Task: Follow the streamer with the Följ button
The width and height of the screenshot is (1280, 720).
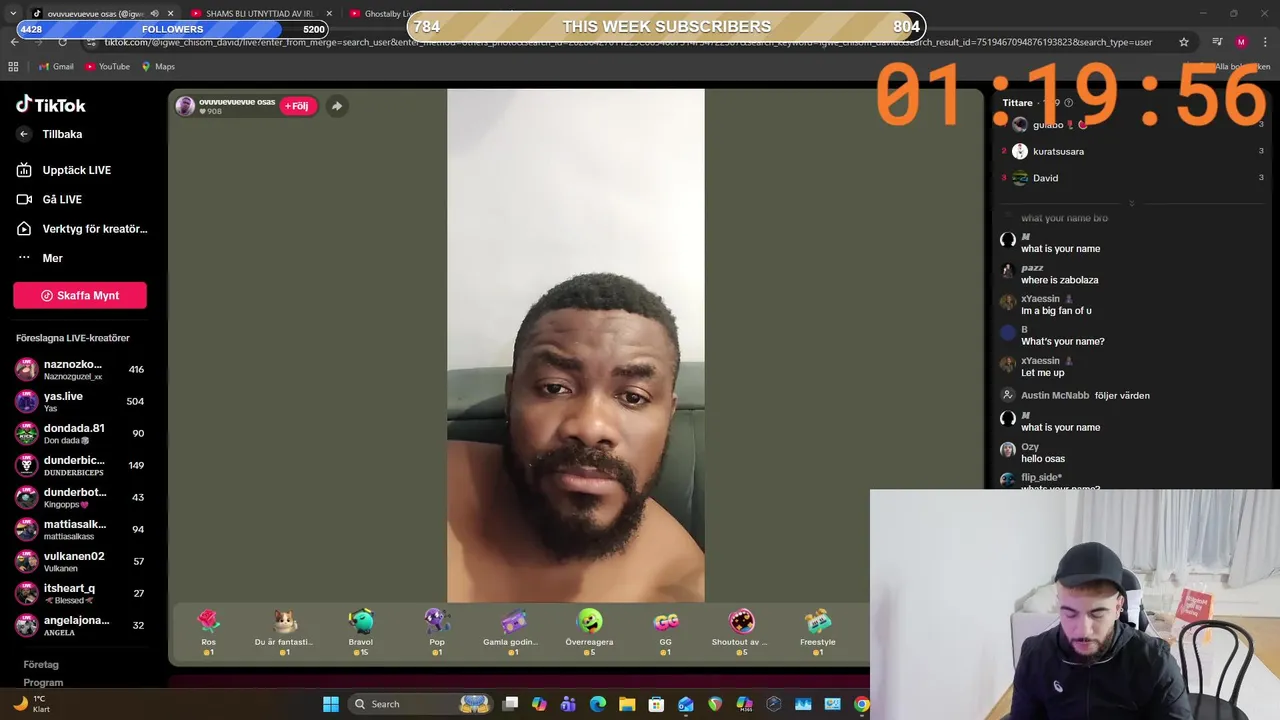Action: coord(298,106)
